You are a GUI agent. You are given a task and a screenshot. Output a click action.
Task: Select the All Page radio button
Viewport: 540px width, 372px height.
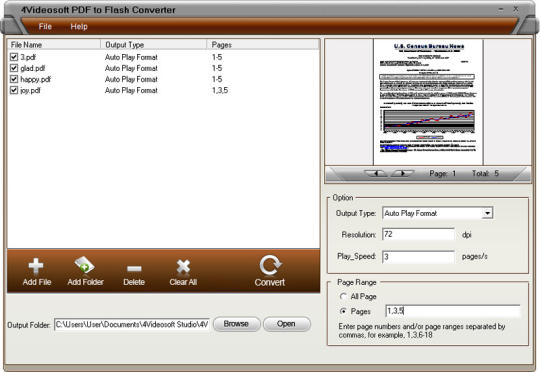point(343,296)
